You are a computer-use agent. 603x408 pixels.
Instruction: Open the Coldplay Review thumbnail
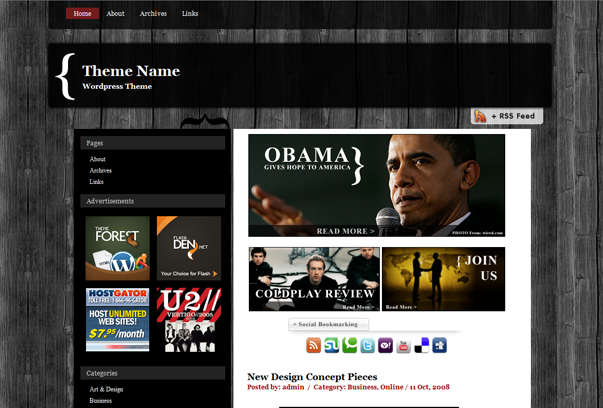314,279
